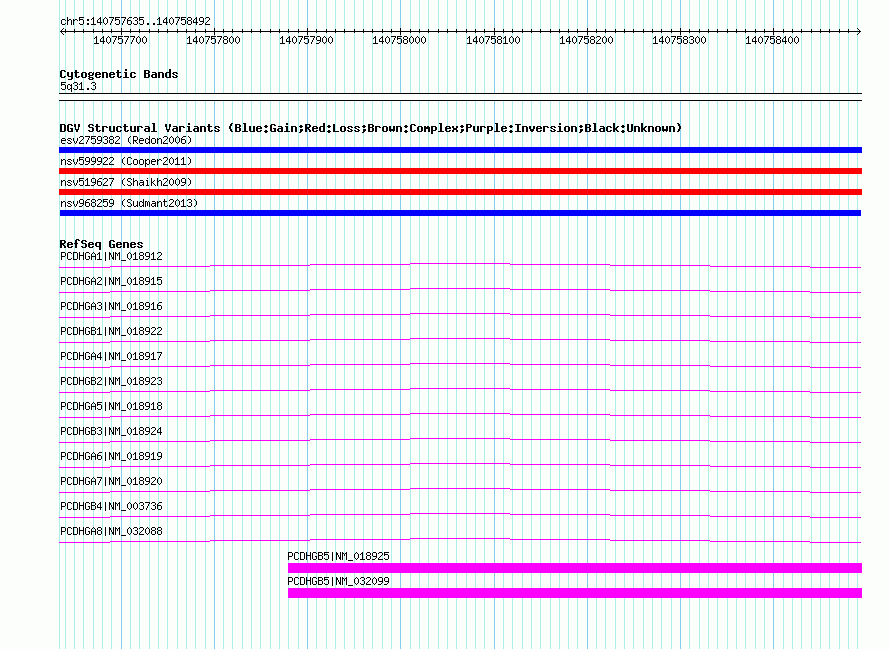Screen dimensions: 890x649
Task: Open variant nsv599922 (Cooper2011) label
Action: tap(126, 161)
